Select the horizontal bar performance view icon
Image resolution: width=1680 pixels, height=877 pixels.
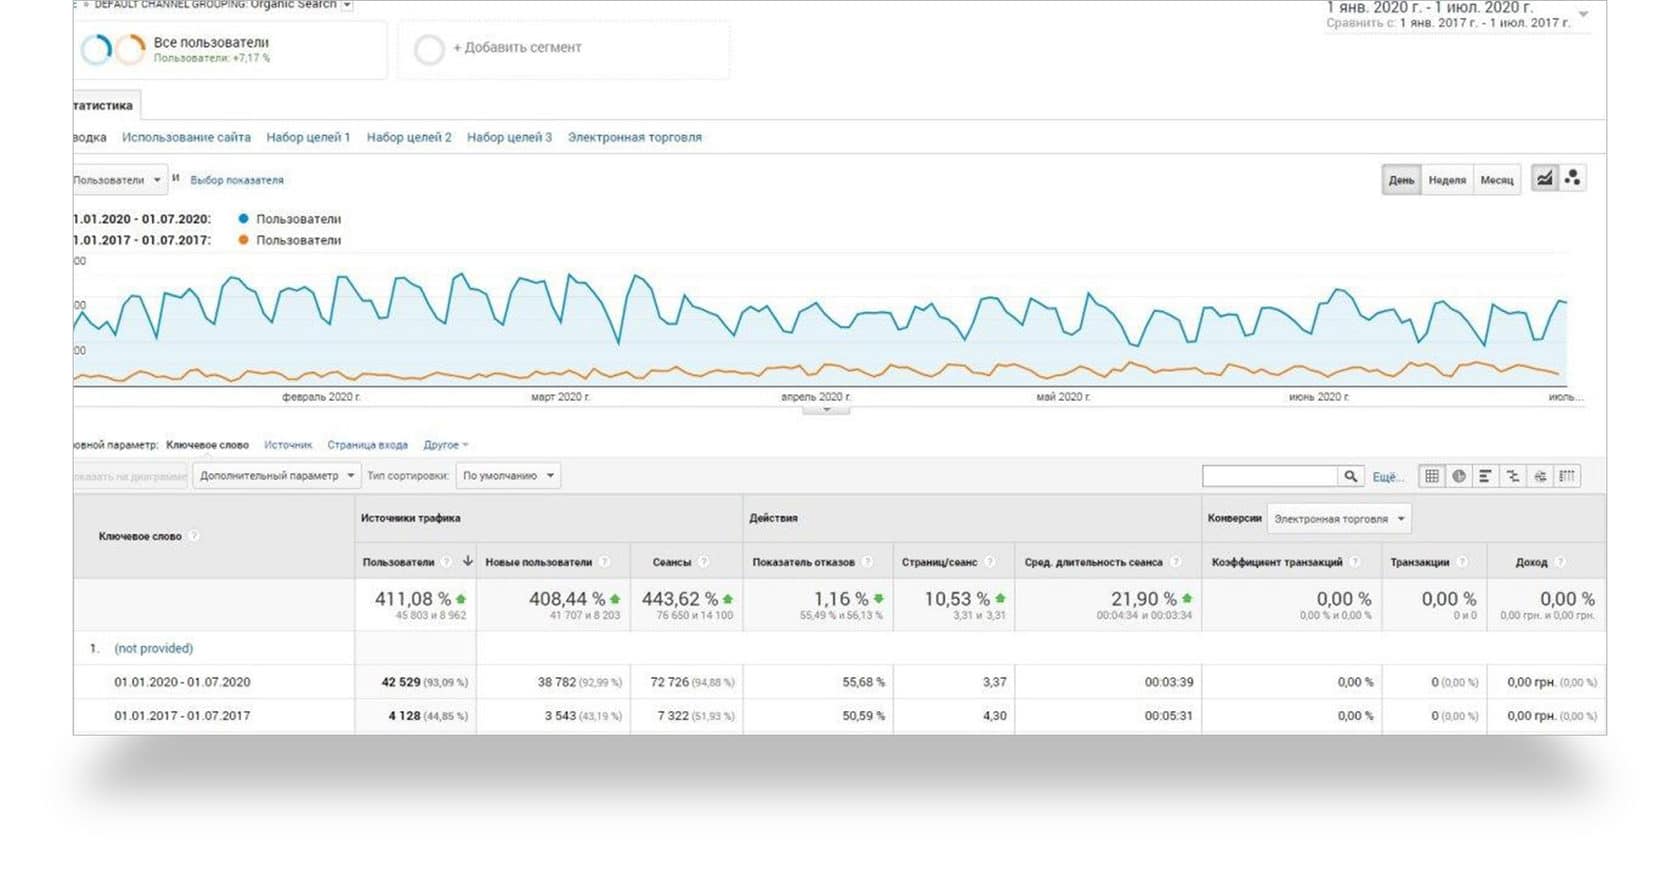point(1485,476)
